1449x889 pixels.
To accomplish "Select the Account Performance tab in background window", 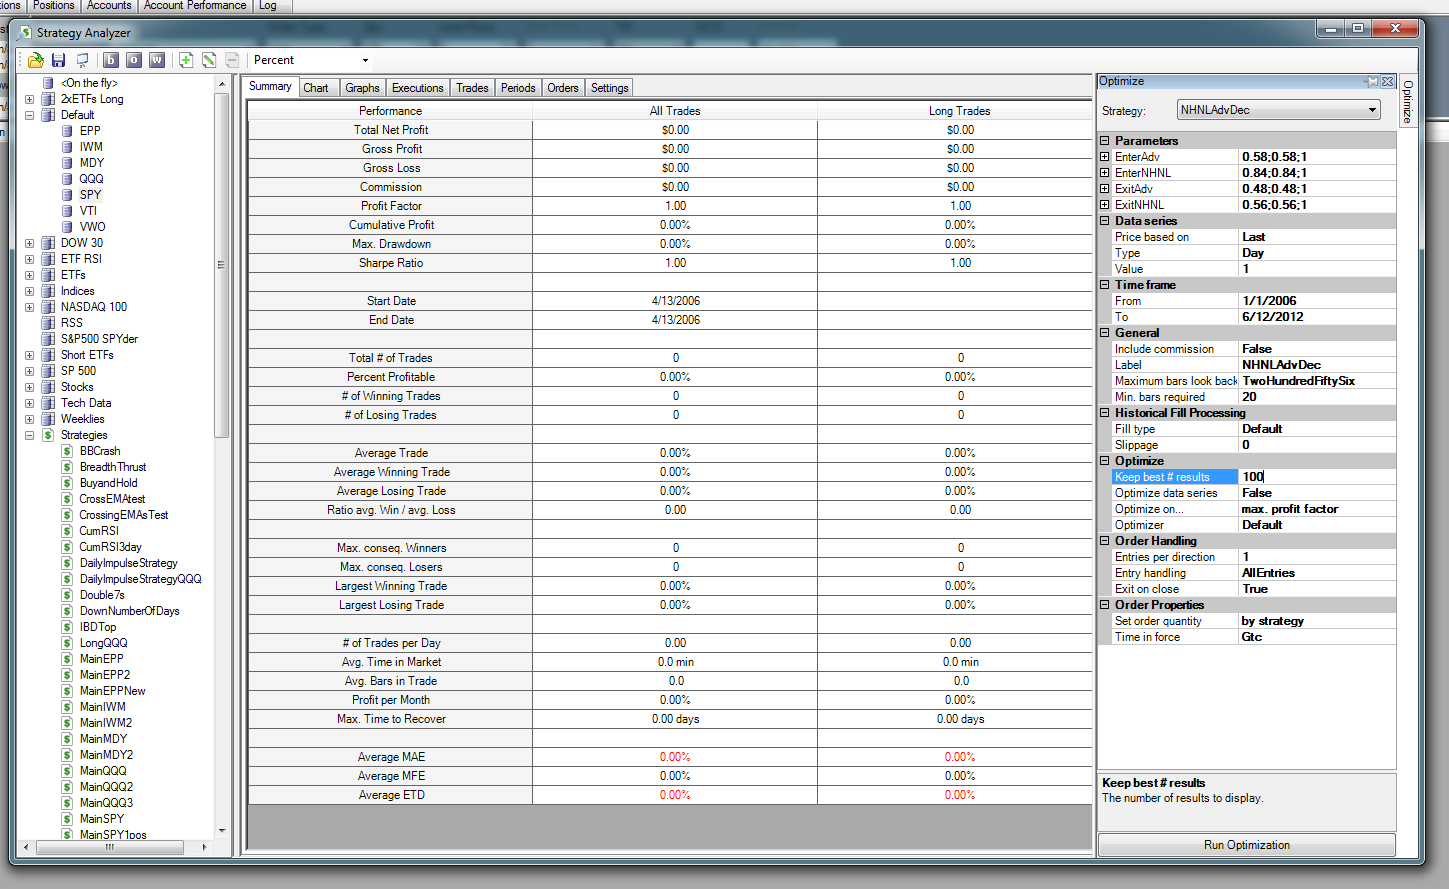I will 195,6.
